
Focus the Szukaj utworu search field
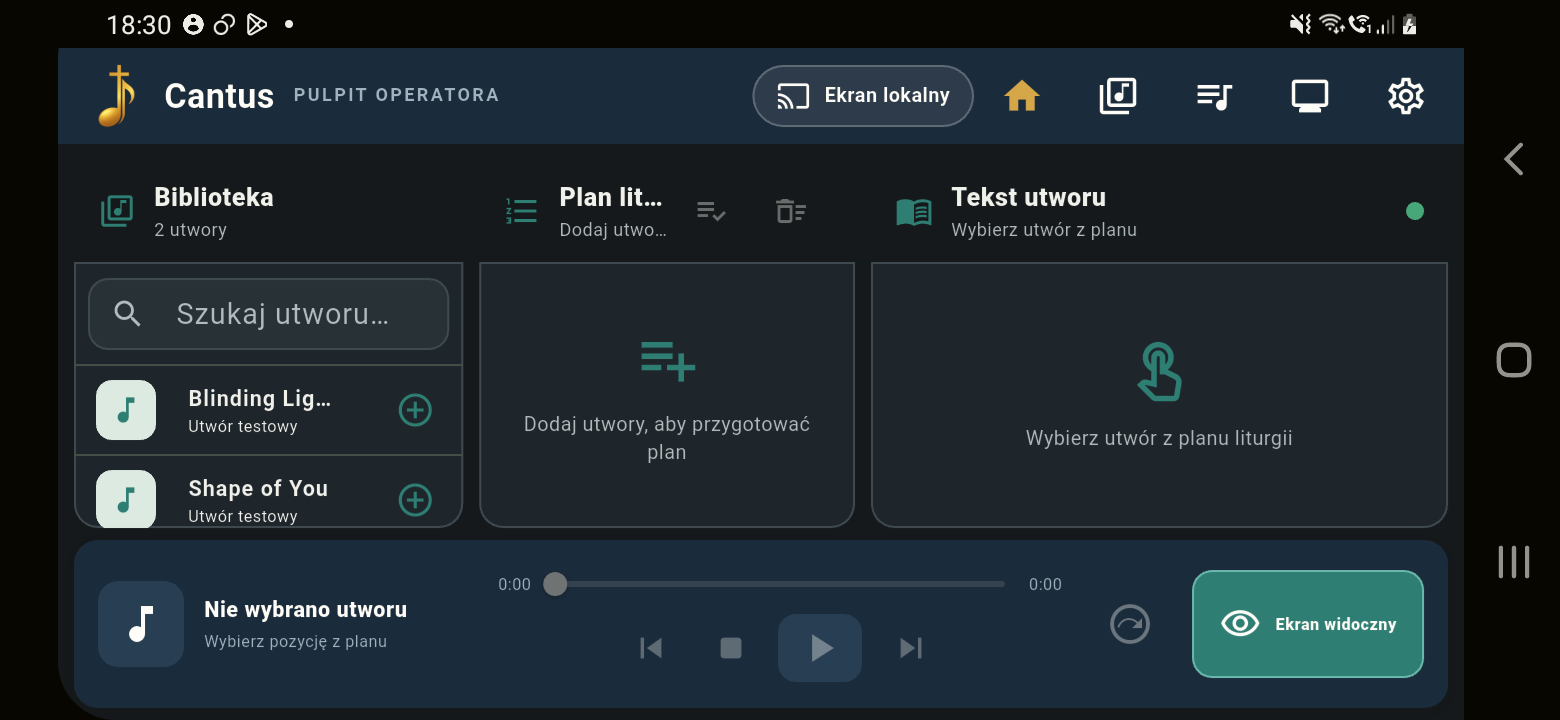pos(268,314)
